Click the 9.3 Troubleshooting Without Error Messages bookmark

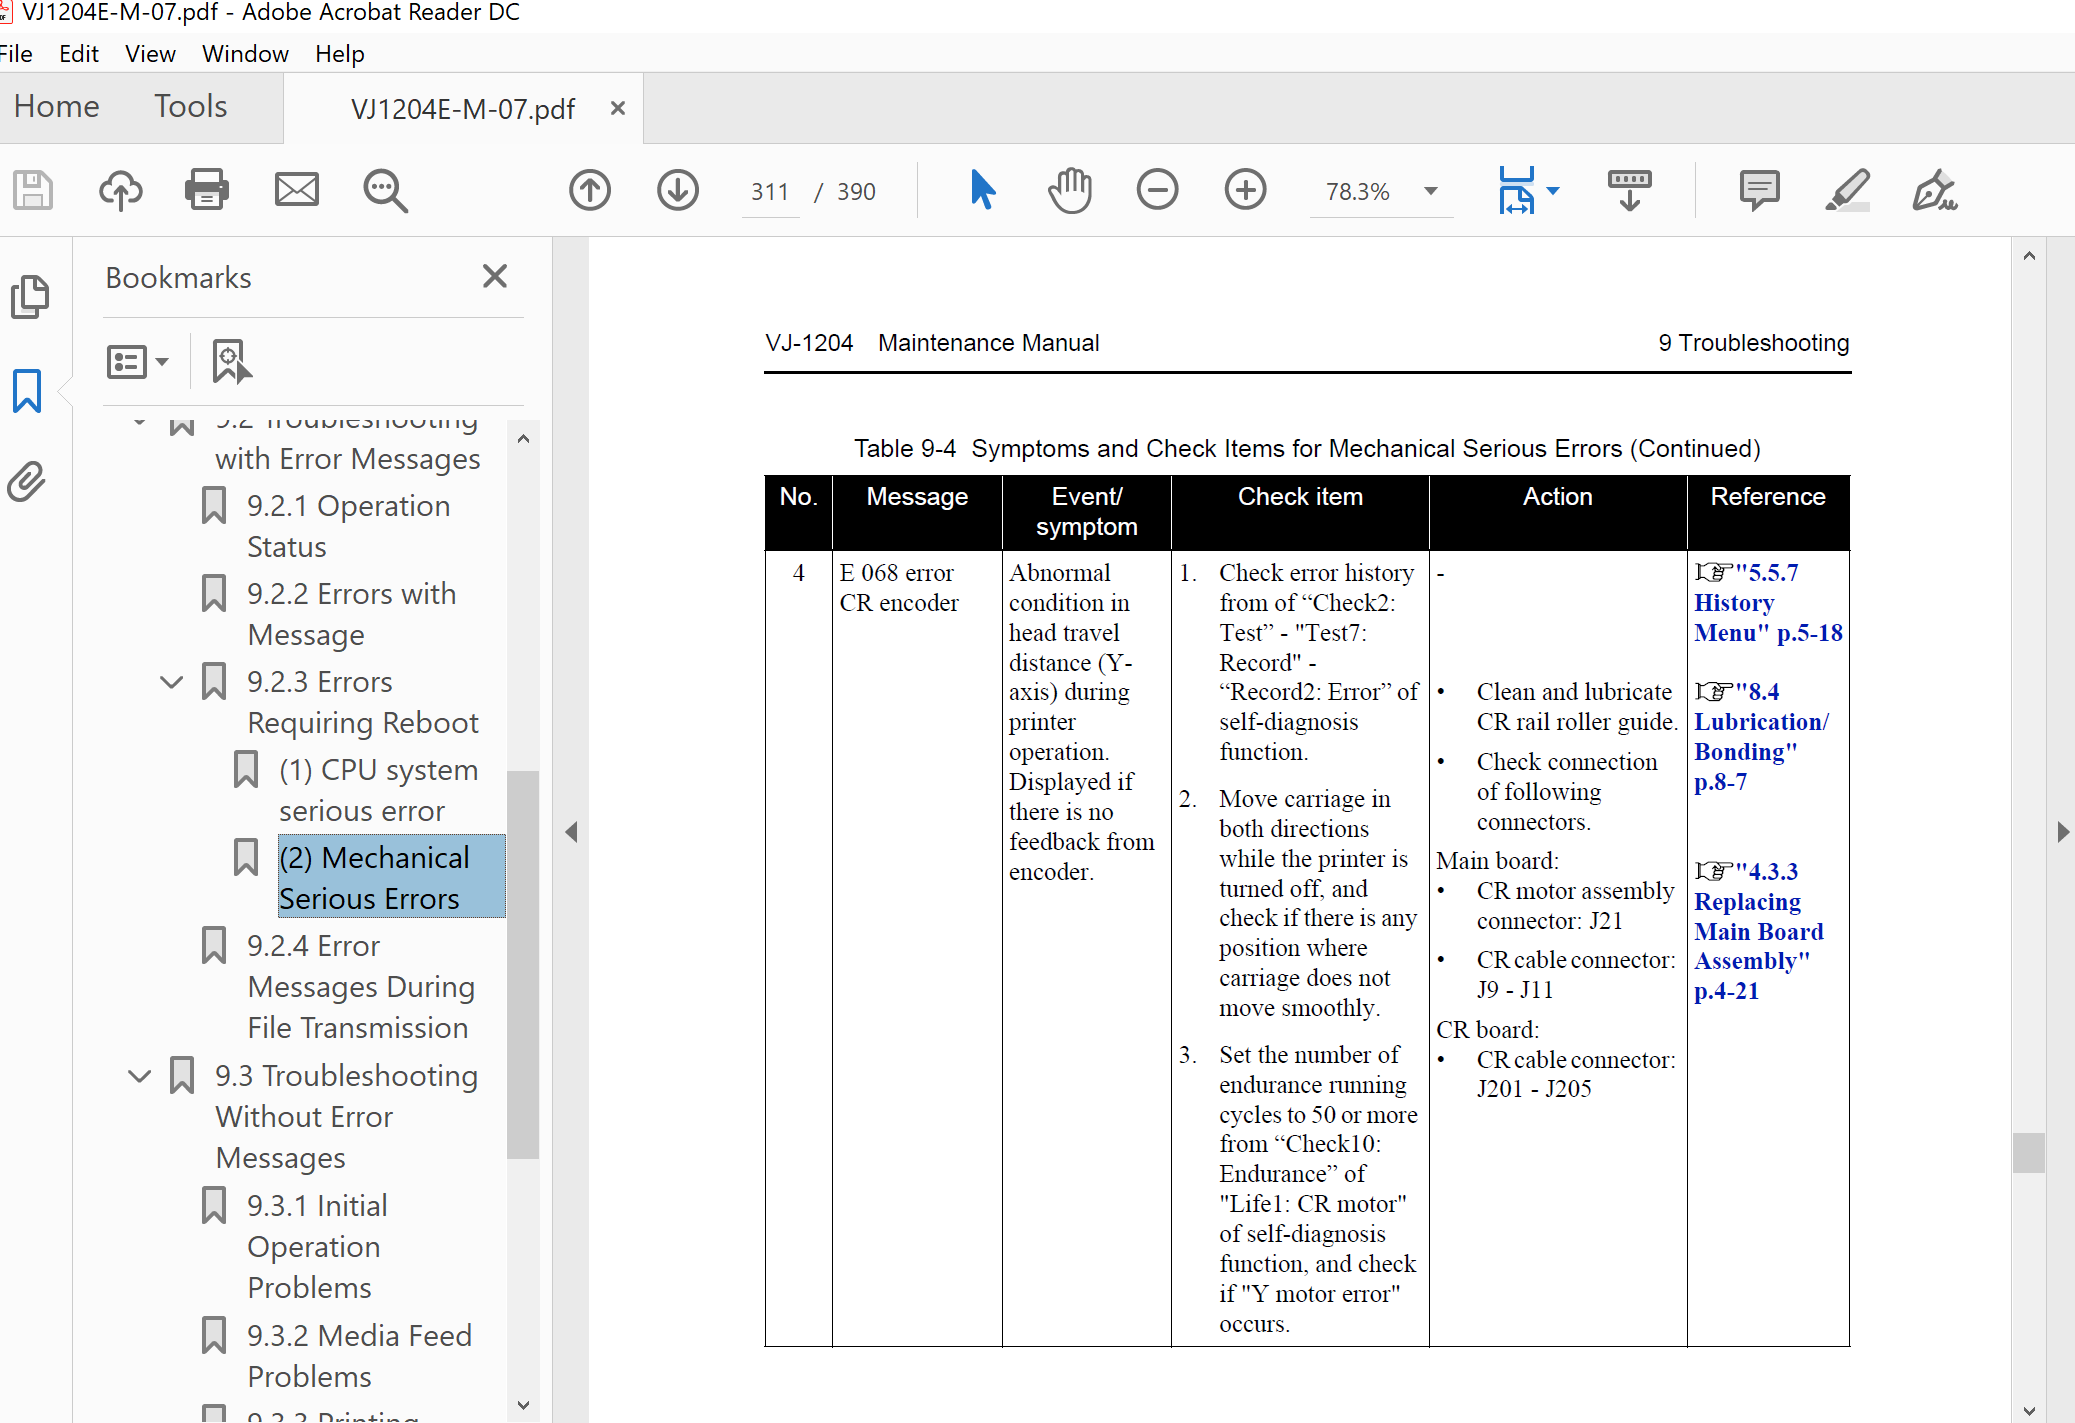click(346, 1116)
